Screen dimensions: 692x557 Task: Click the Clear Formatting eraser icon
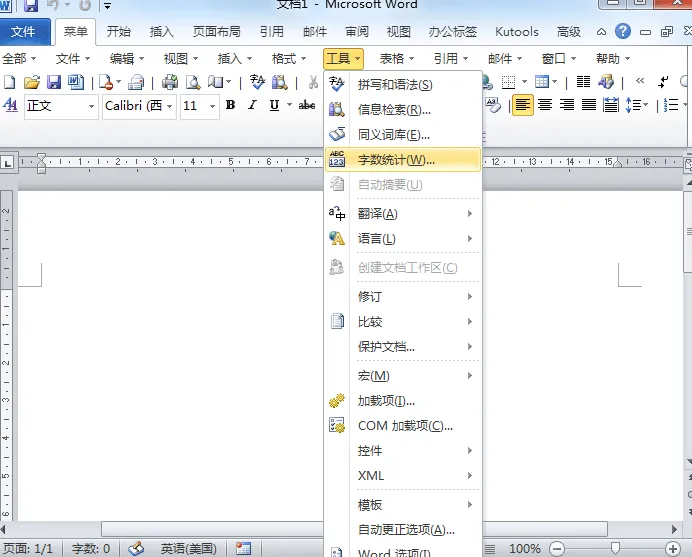[x=493, y=105]
